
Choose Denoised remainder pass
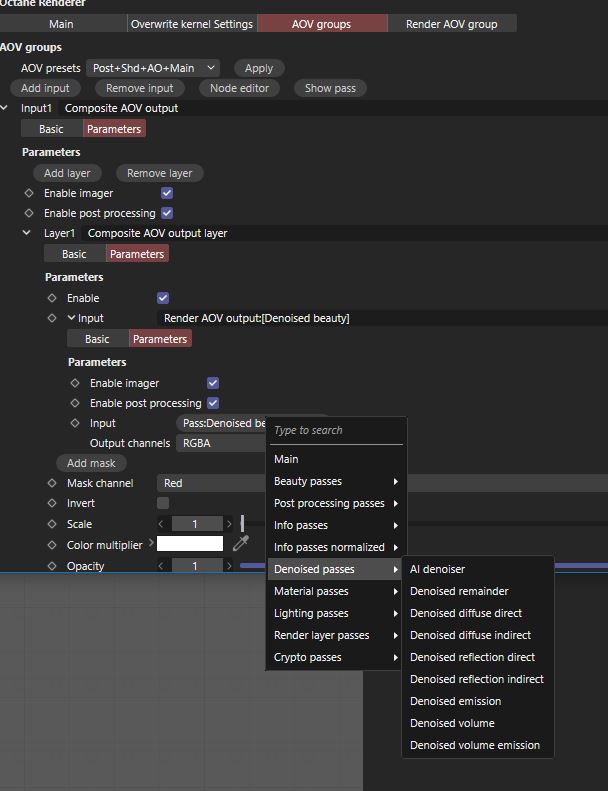(x=477, y=591)
